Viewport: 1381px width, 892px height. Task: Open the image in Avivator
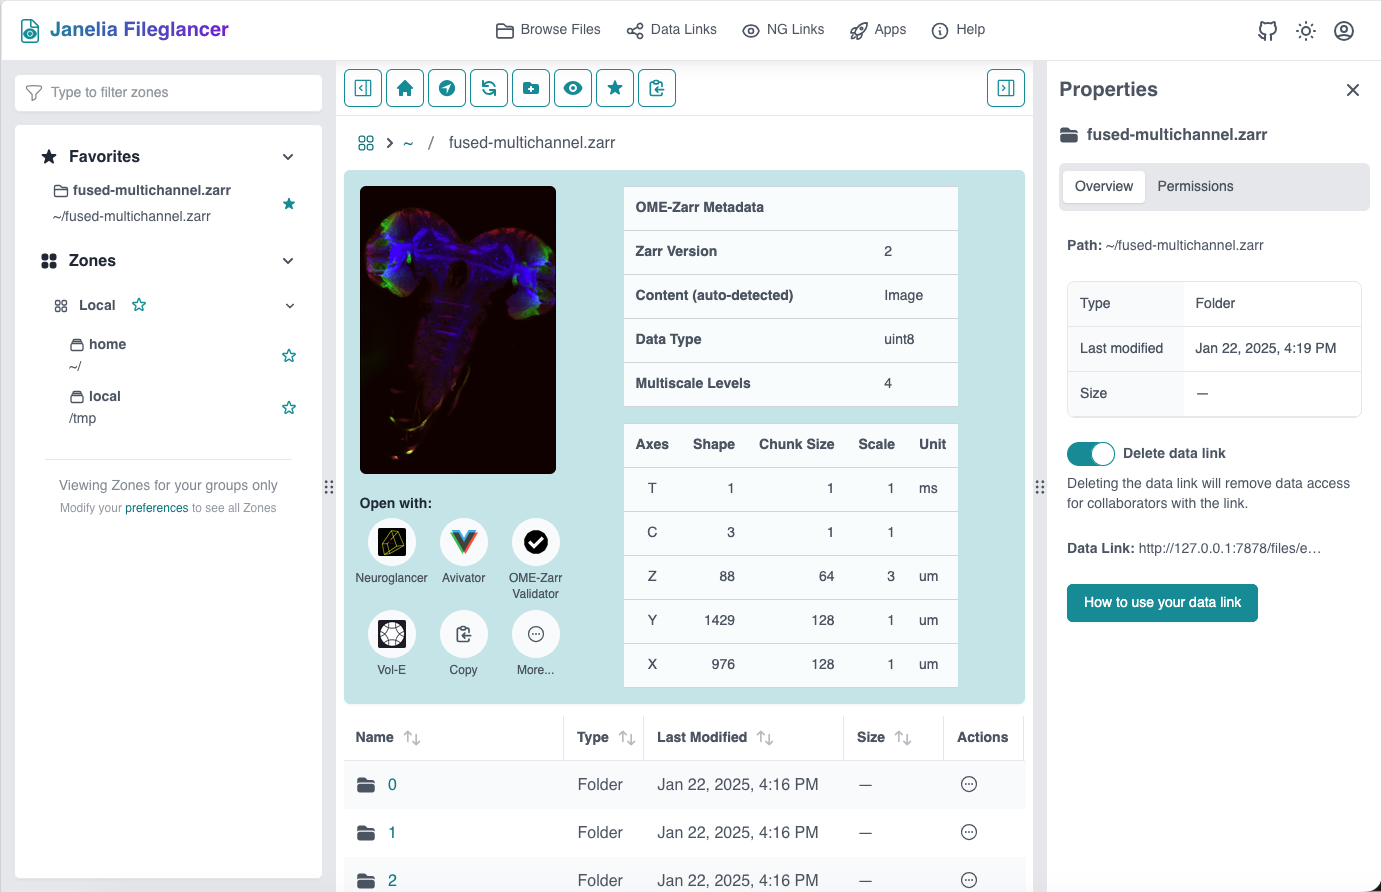464,542
